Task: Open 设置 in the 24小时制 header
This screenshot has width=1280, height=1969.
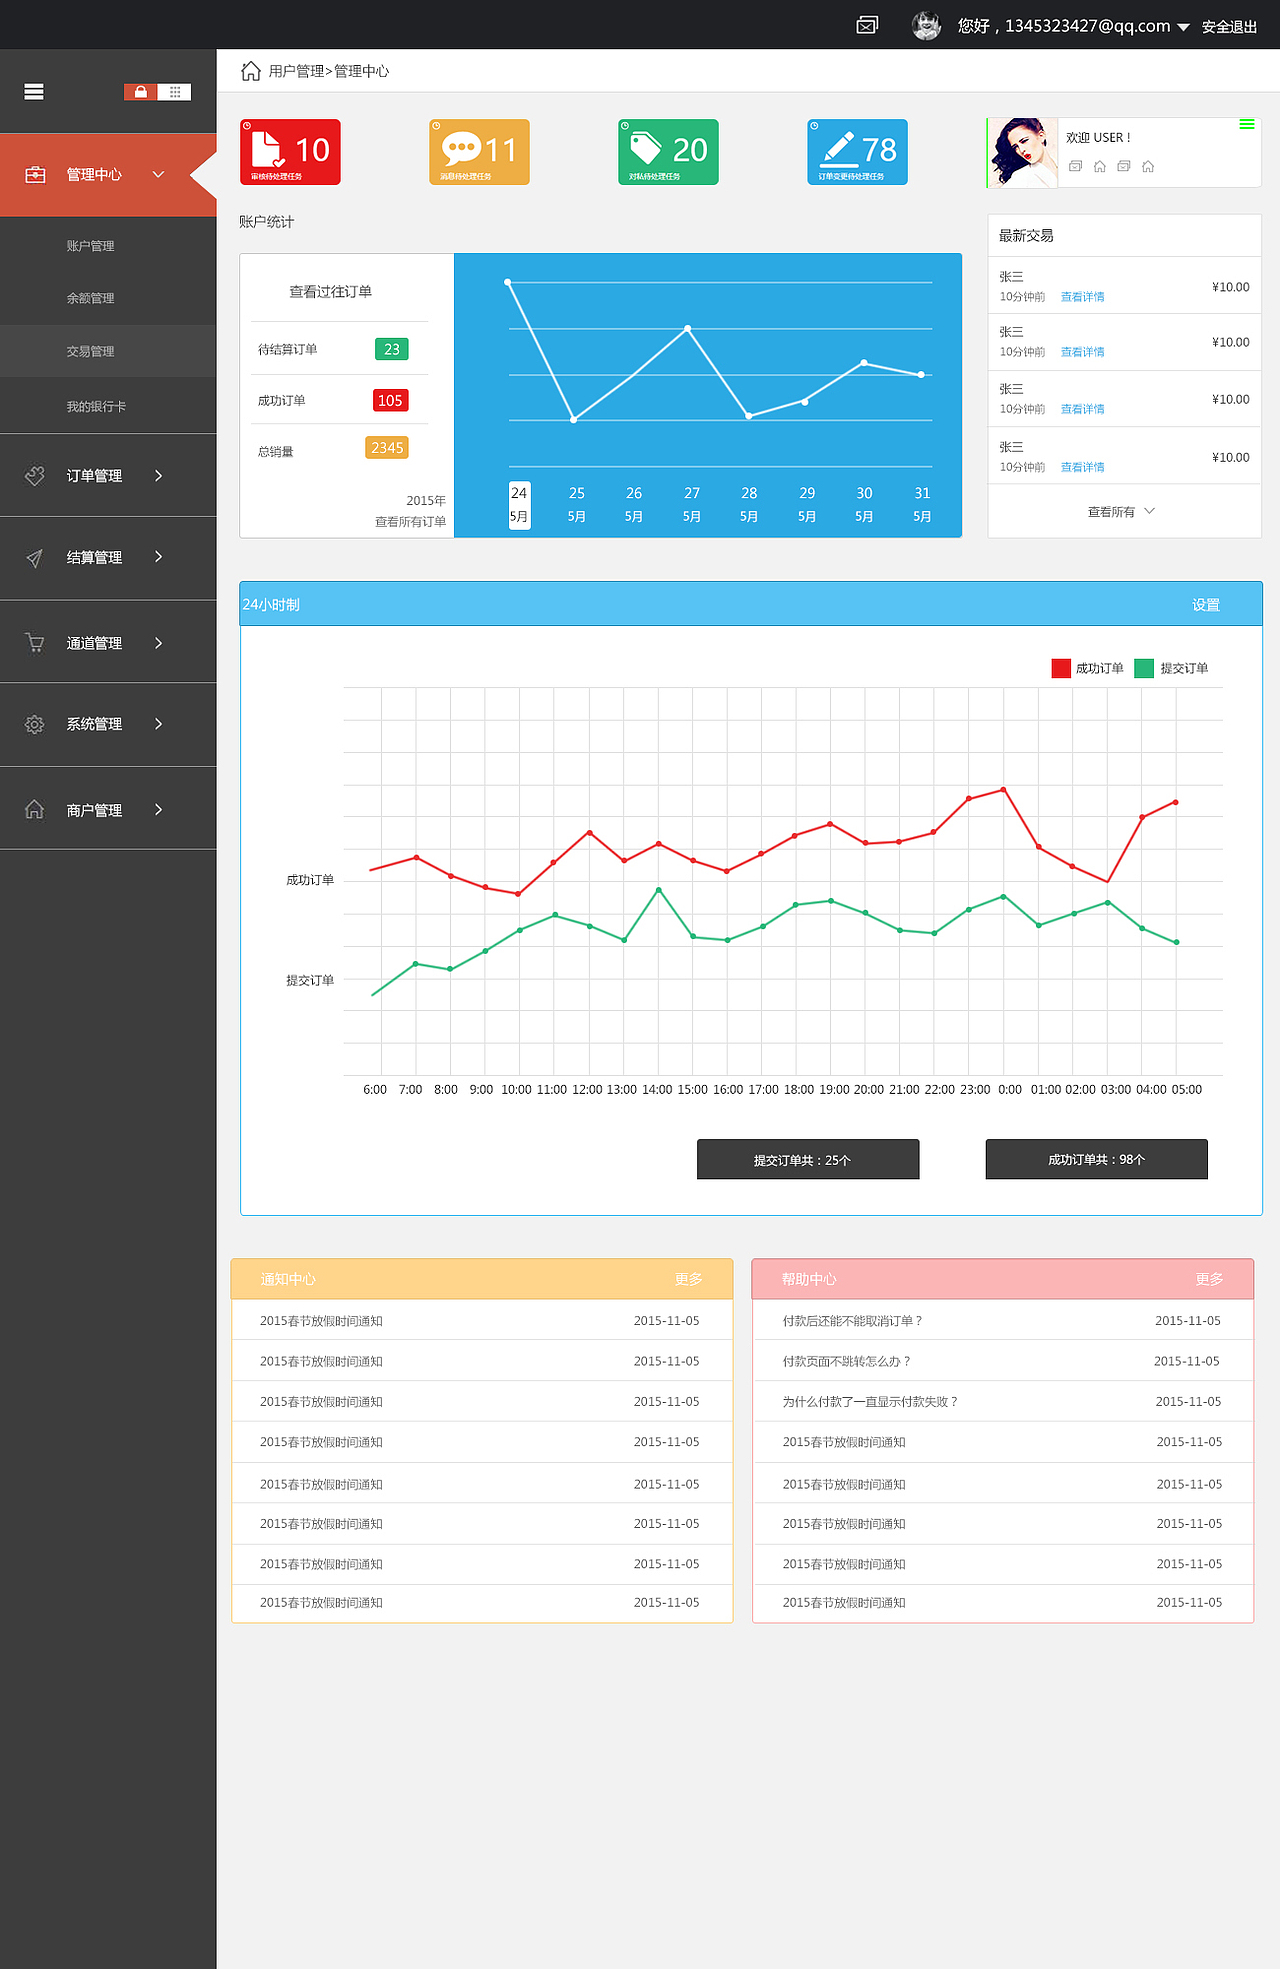Action: tap(1206, 605)
